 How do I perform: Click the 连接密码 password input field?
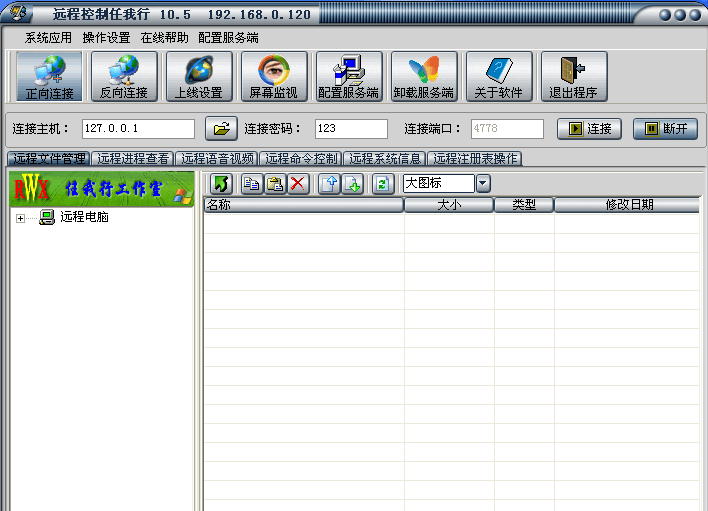coord(351,129)
